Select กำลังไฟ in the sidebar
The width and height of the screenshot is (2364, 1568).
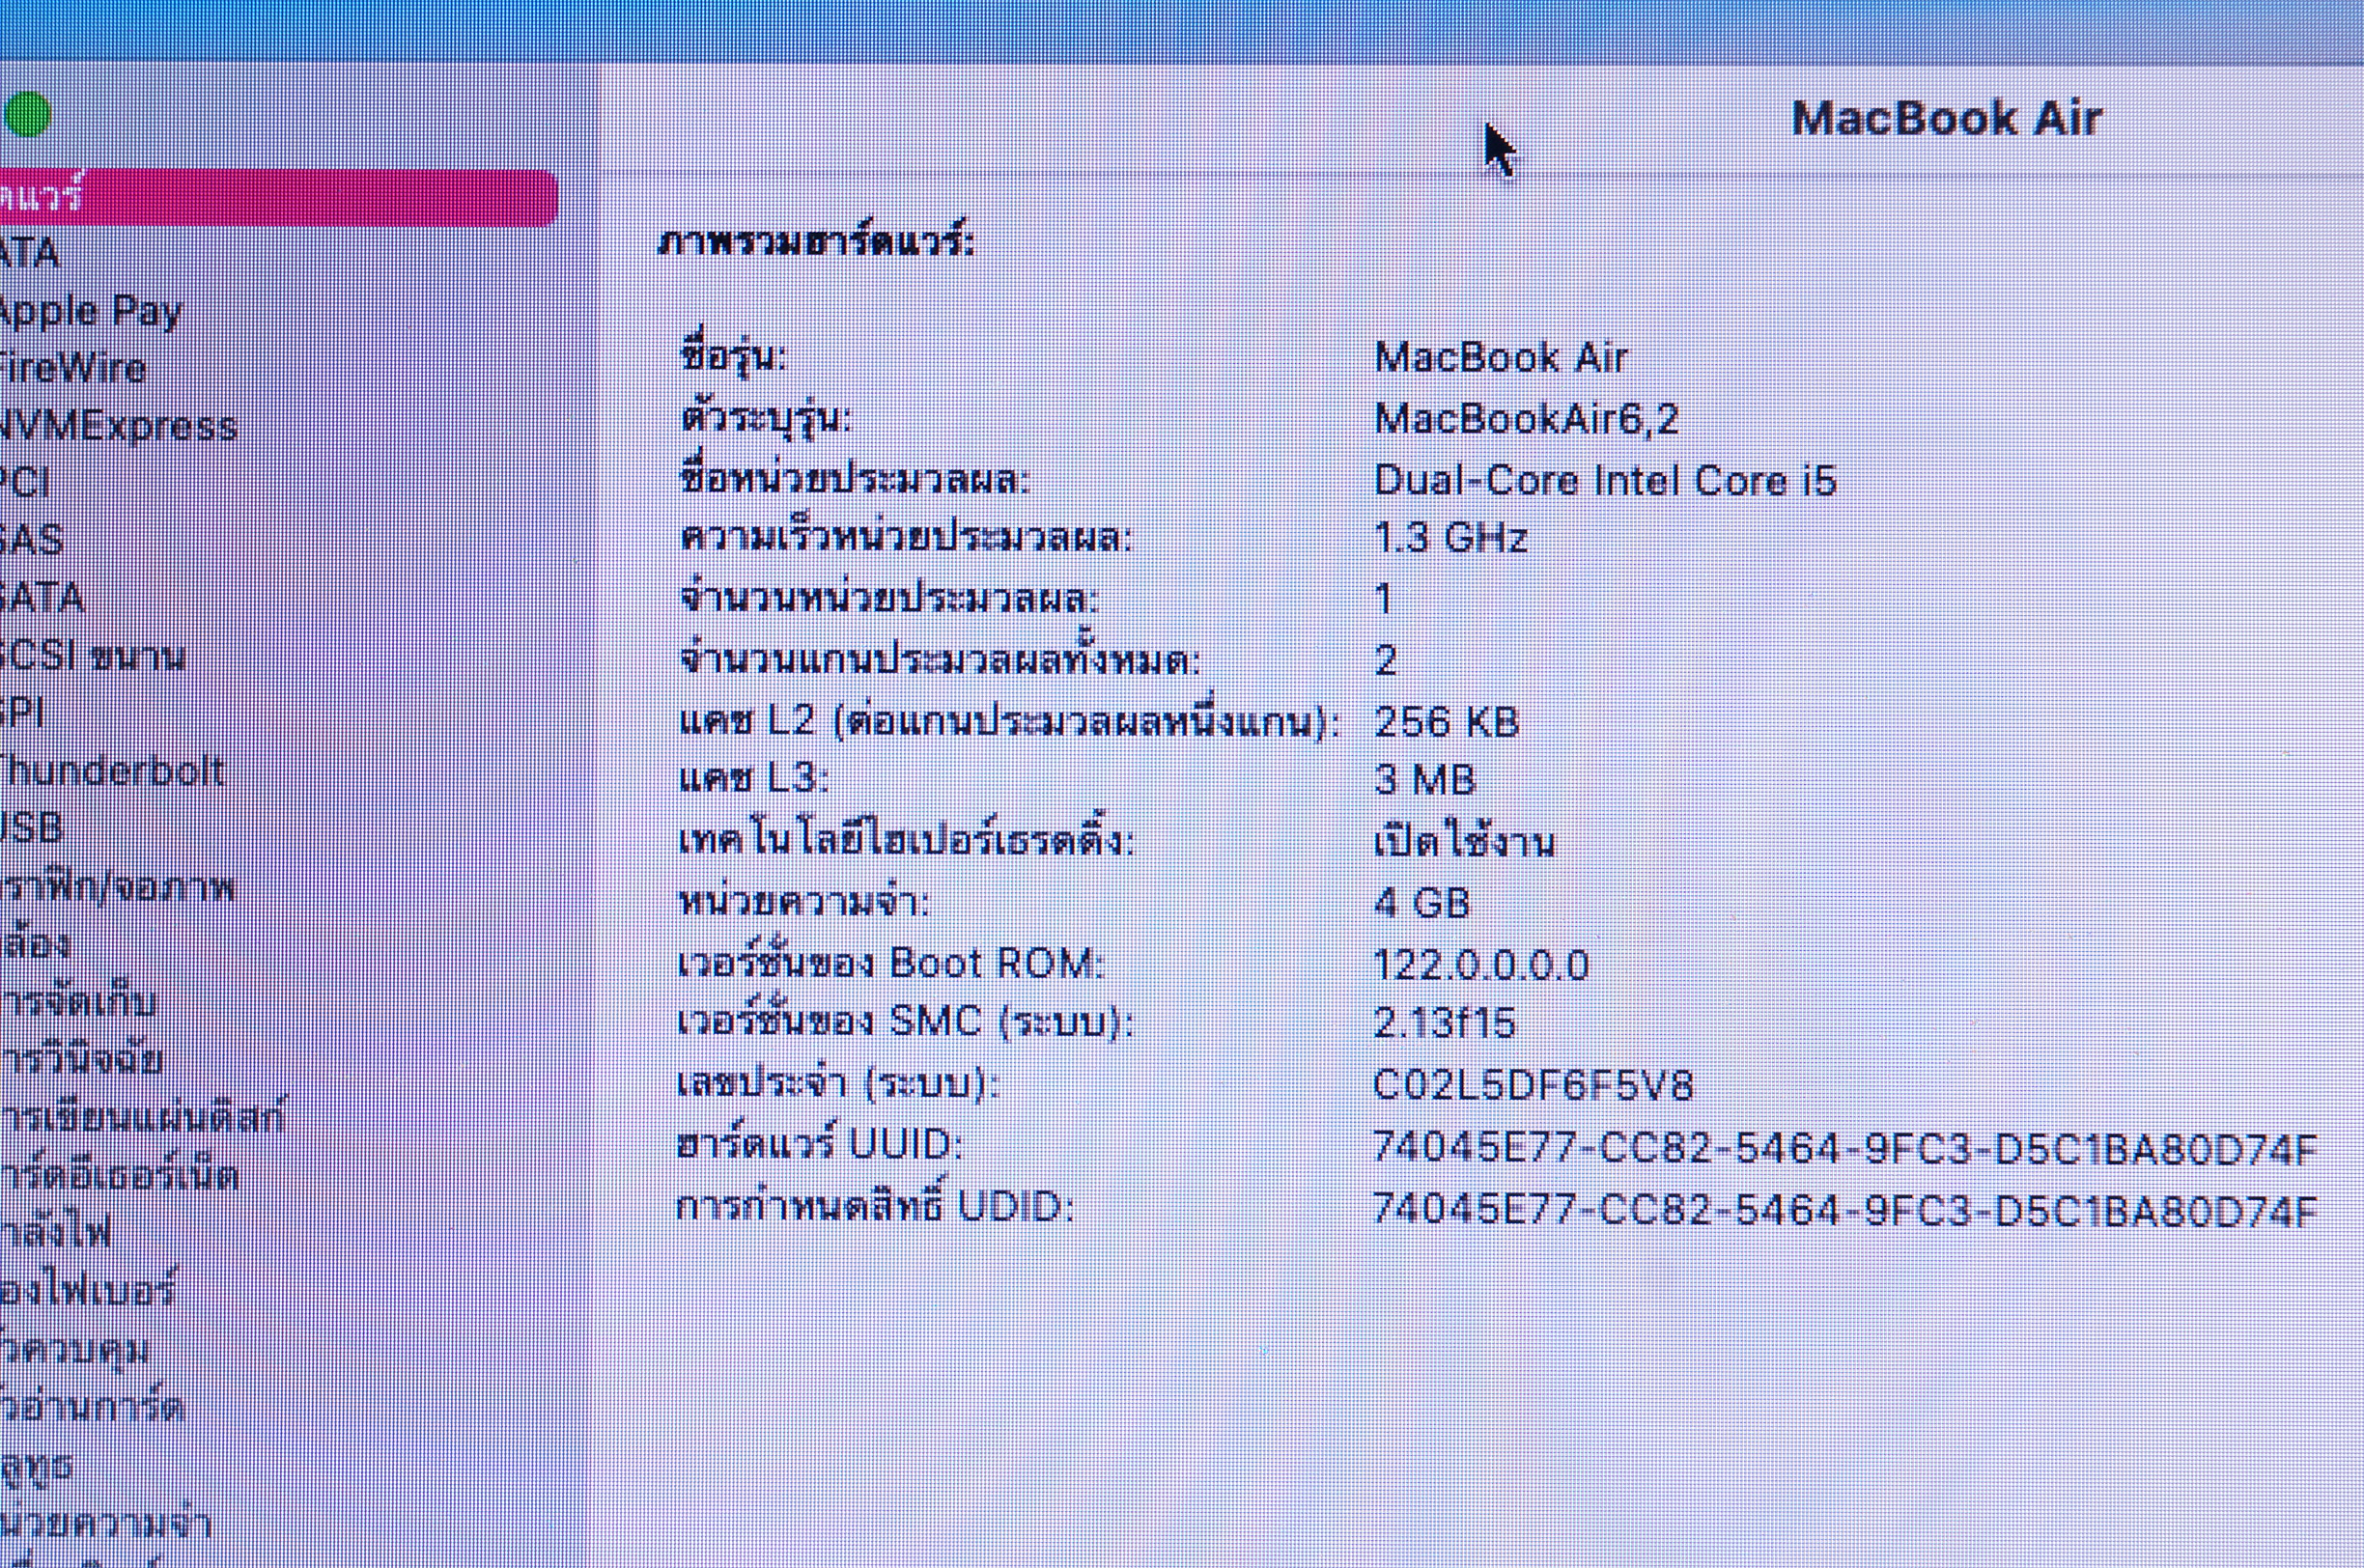[x=55, y=1231]
